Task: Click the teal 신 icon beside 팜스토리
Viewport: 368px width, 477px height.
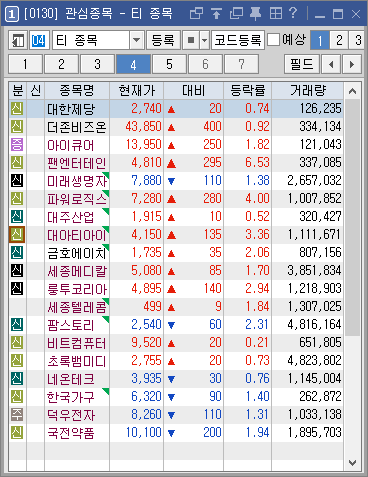Action: tap(17, 325)
